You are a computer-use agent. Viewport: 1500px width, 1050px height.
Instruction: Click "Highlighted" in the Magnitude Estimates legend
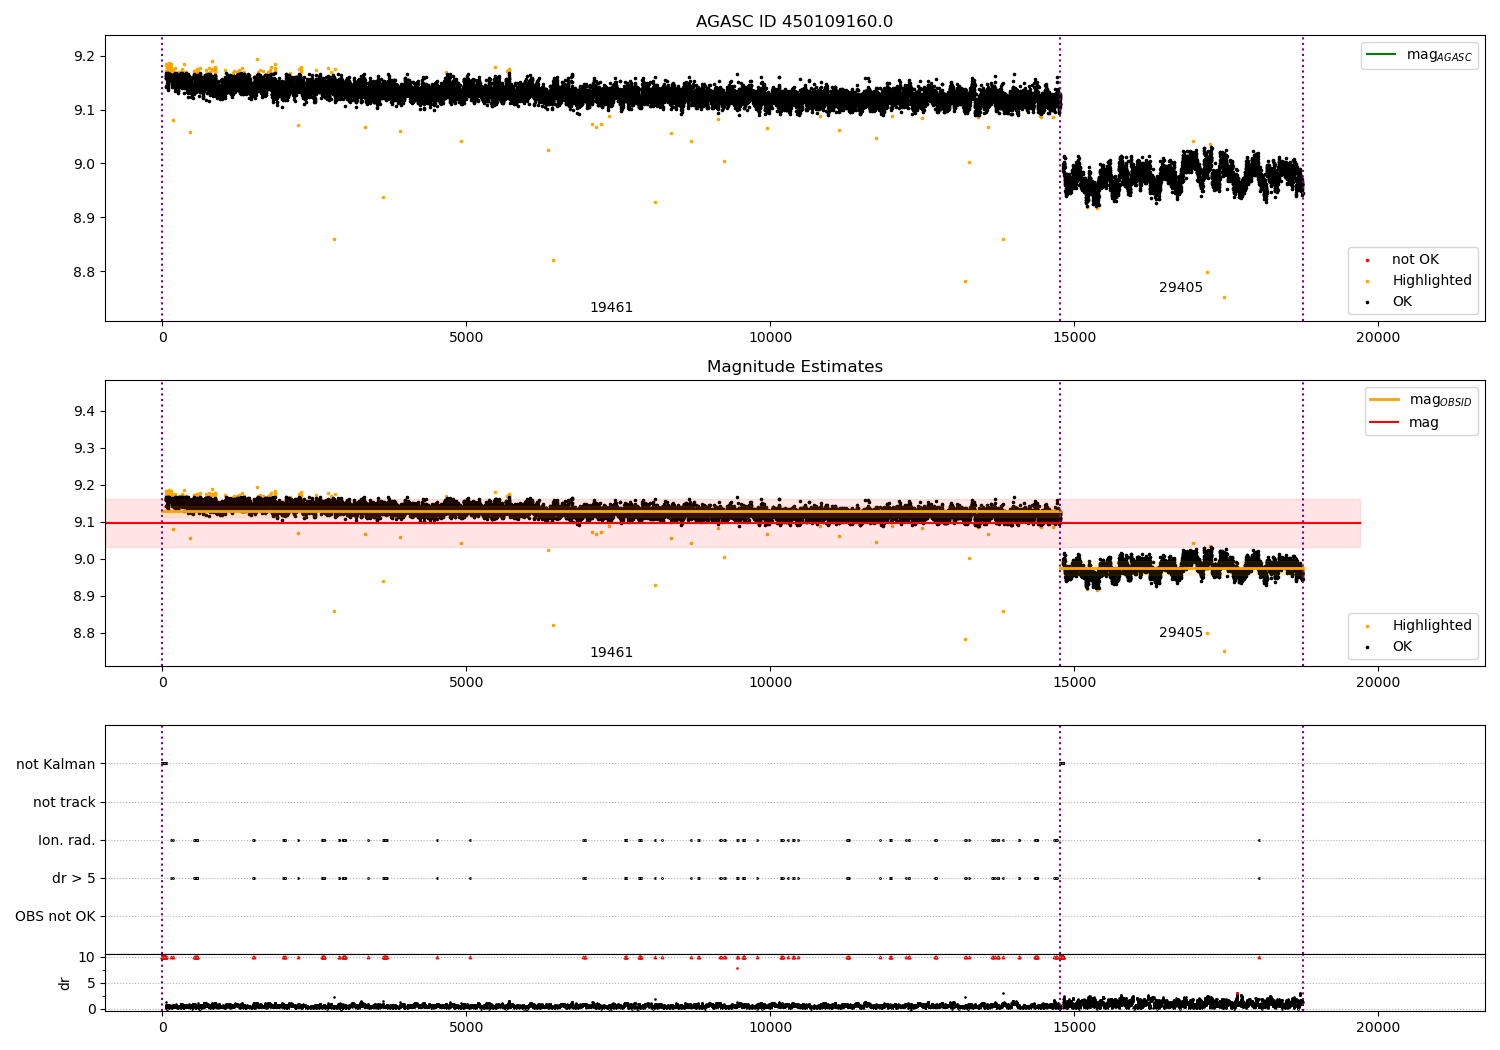[1432, 626]
